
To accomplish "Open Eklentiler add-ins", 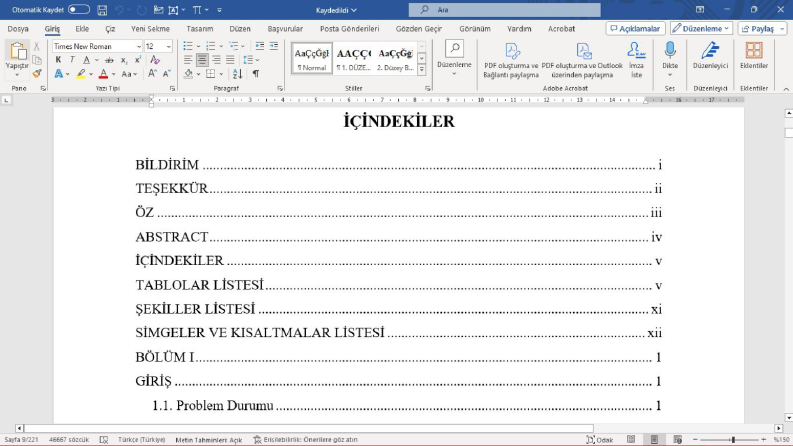I will click(754, 55).
